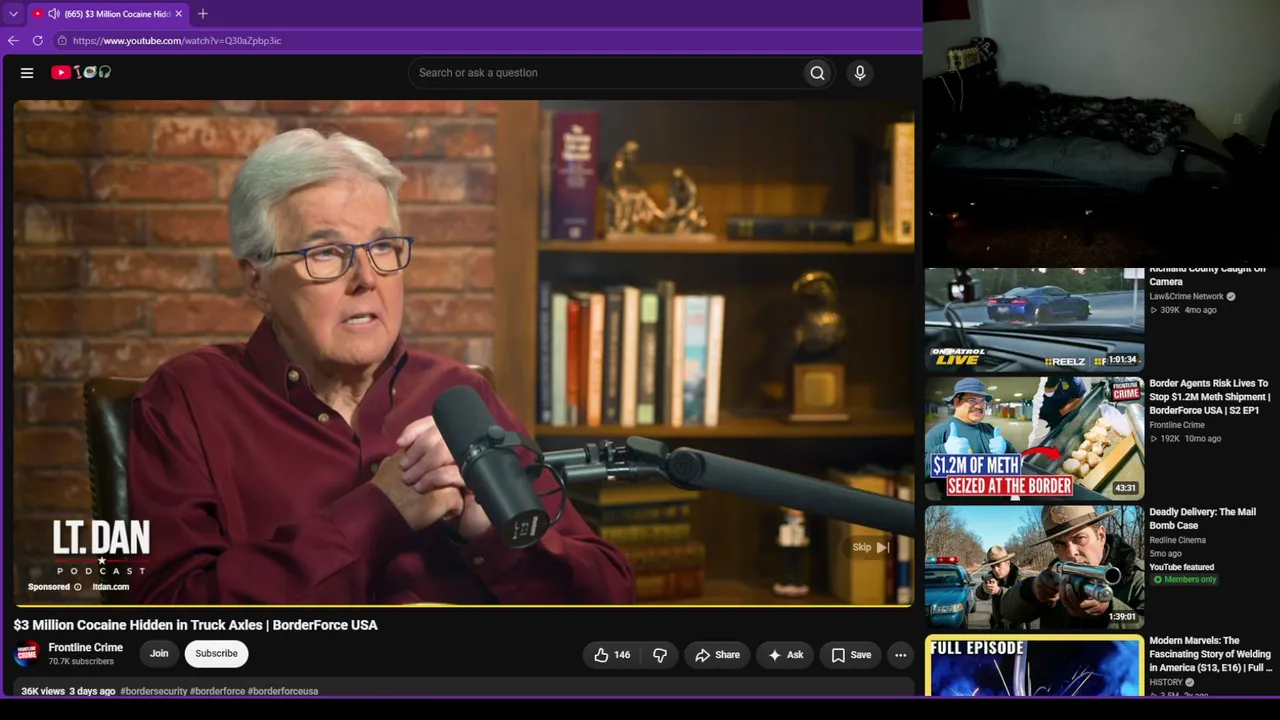Open the Frontline Crime channel name link

tap(86, 648)
